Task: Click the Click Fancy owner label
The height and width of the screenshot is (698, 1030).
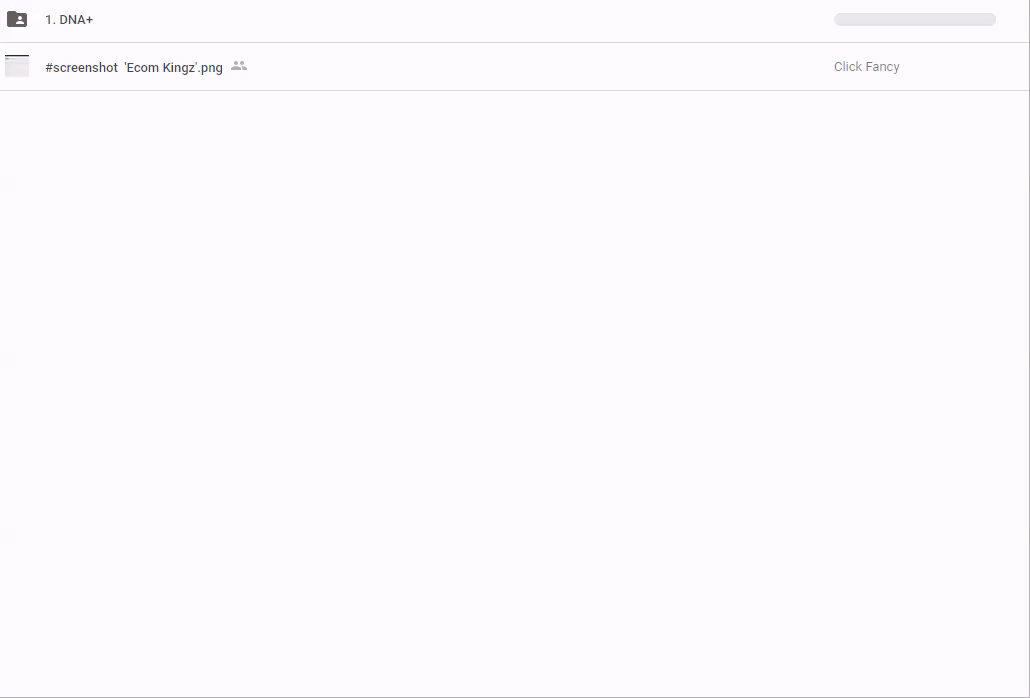Action: click(866, 67)
